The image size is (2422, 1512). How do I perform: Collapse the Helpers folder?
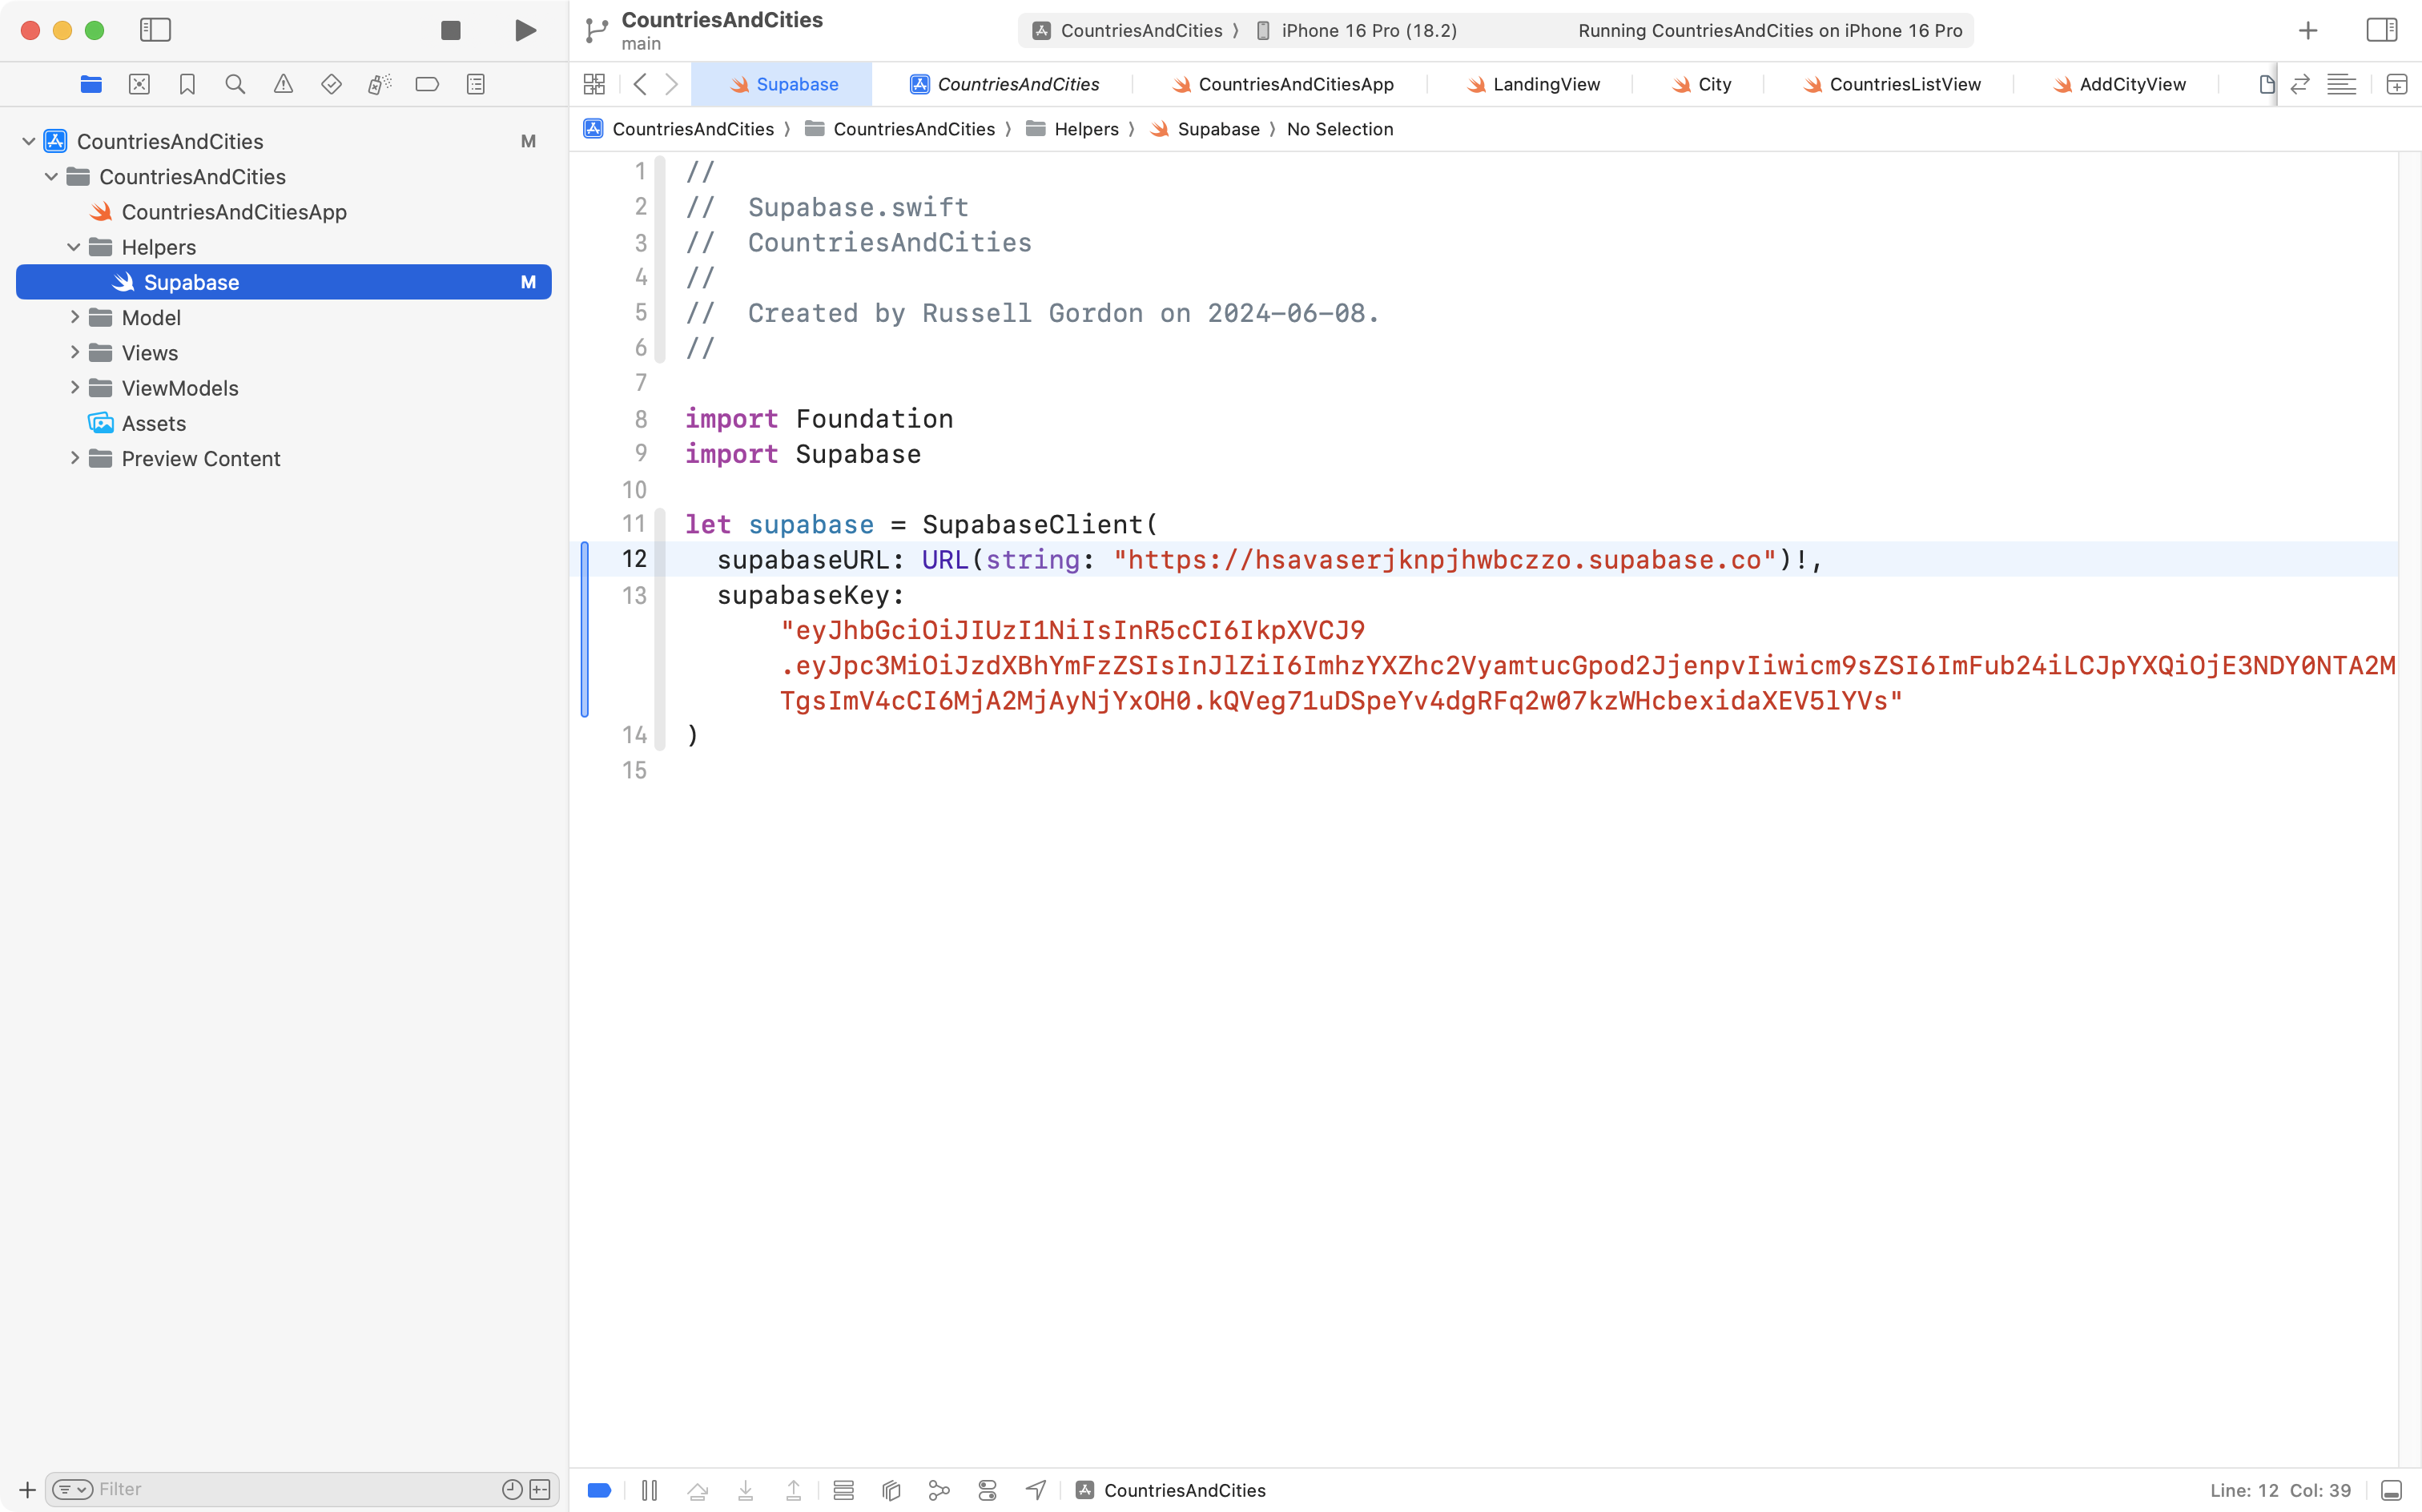point(74,247)
